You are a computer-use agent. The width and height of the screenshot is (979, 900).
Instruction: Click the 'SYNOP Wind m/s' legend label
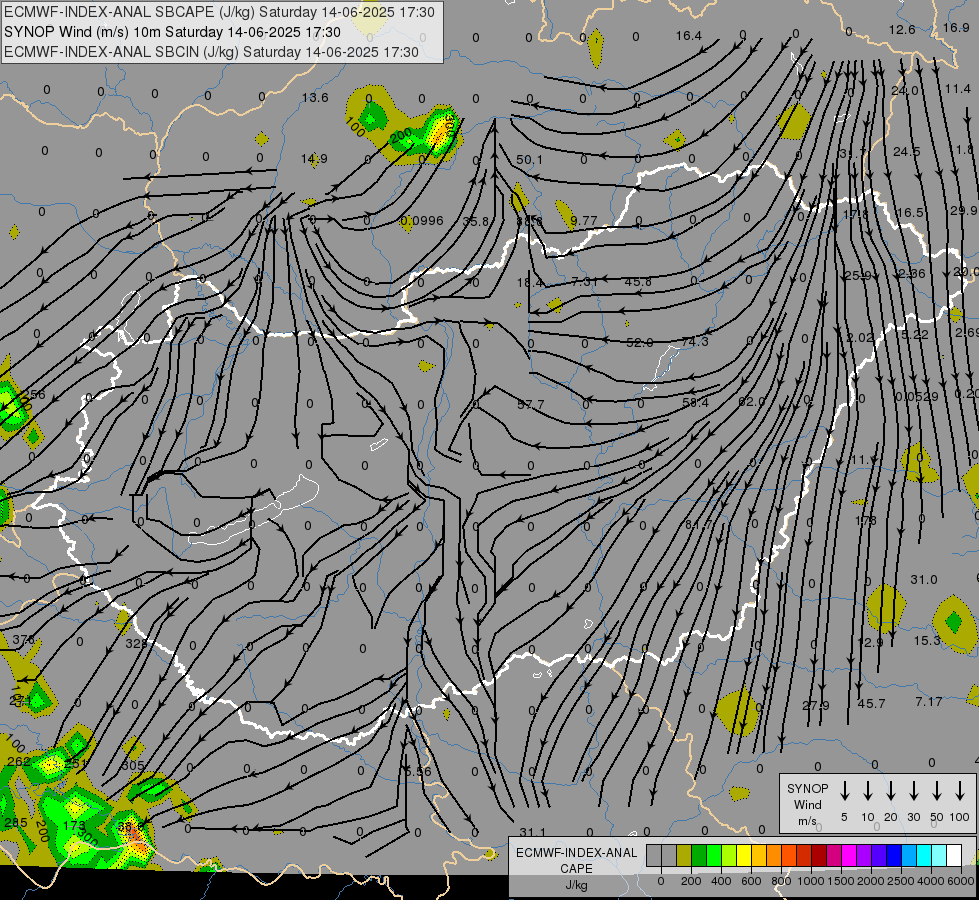click(807, 804)
